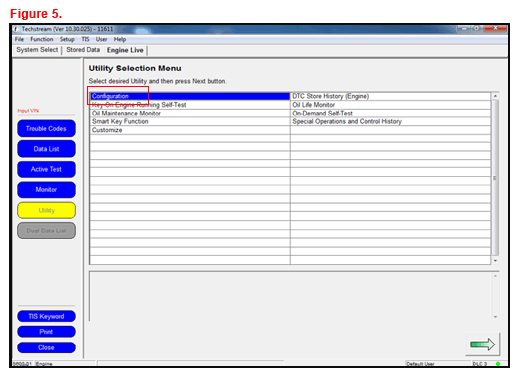Open the Setup menu
Viewport: 519px width, 377px height.
67,39
